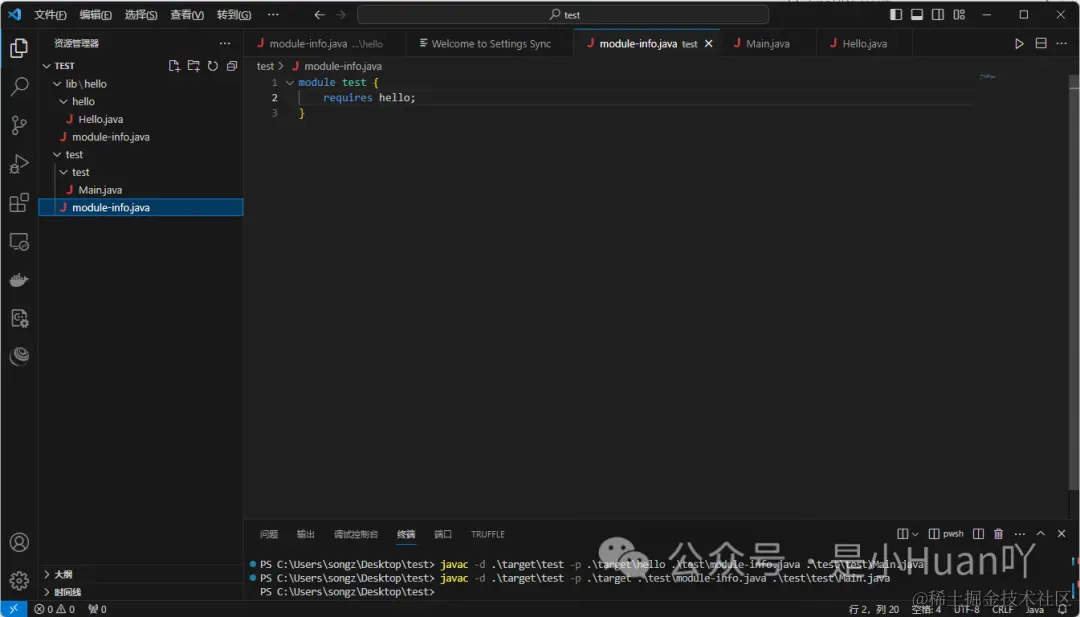The image size is (1080, 617).
Task: Open customize layout button
Action: pyautogui.click(x=959, y=14)
